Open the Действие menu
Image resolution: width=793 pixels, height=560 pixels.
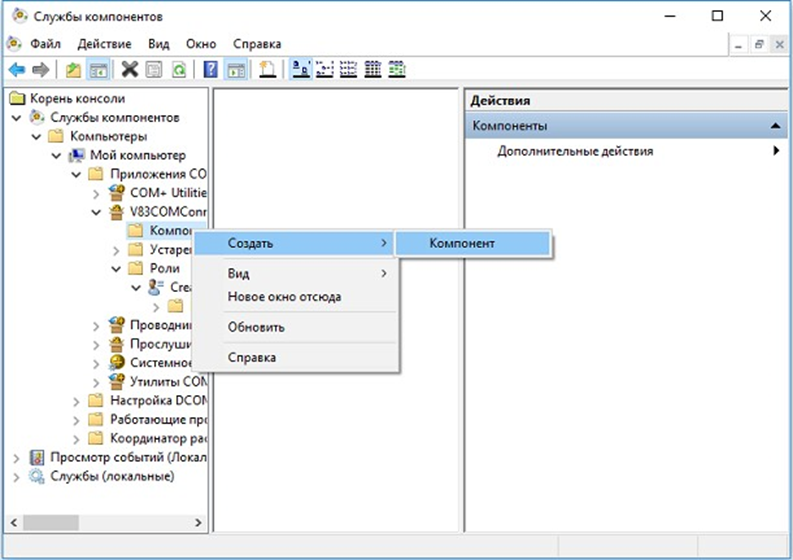tap(104, 44)
